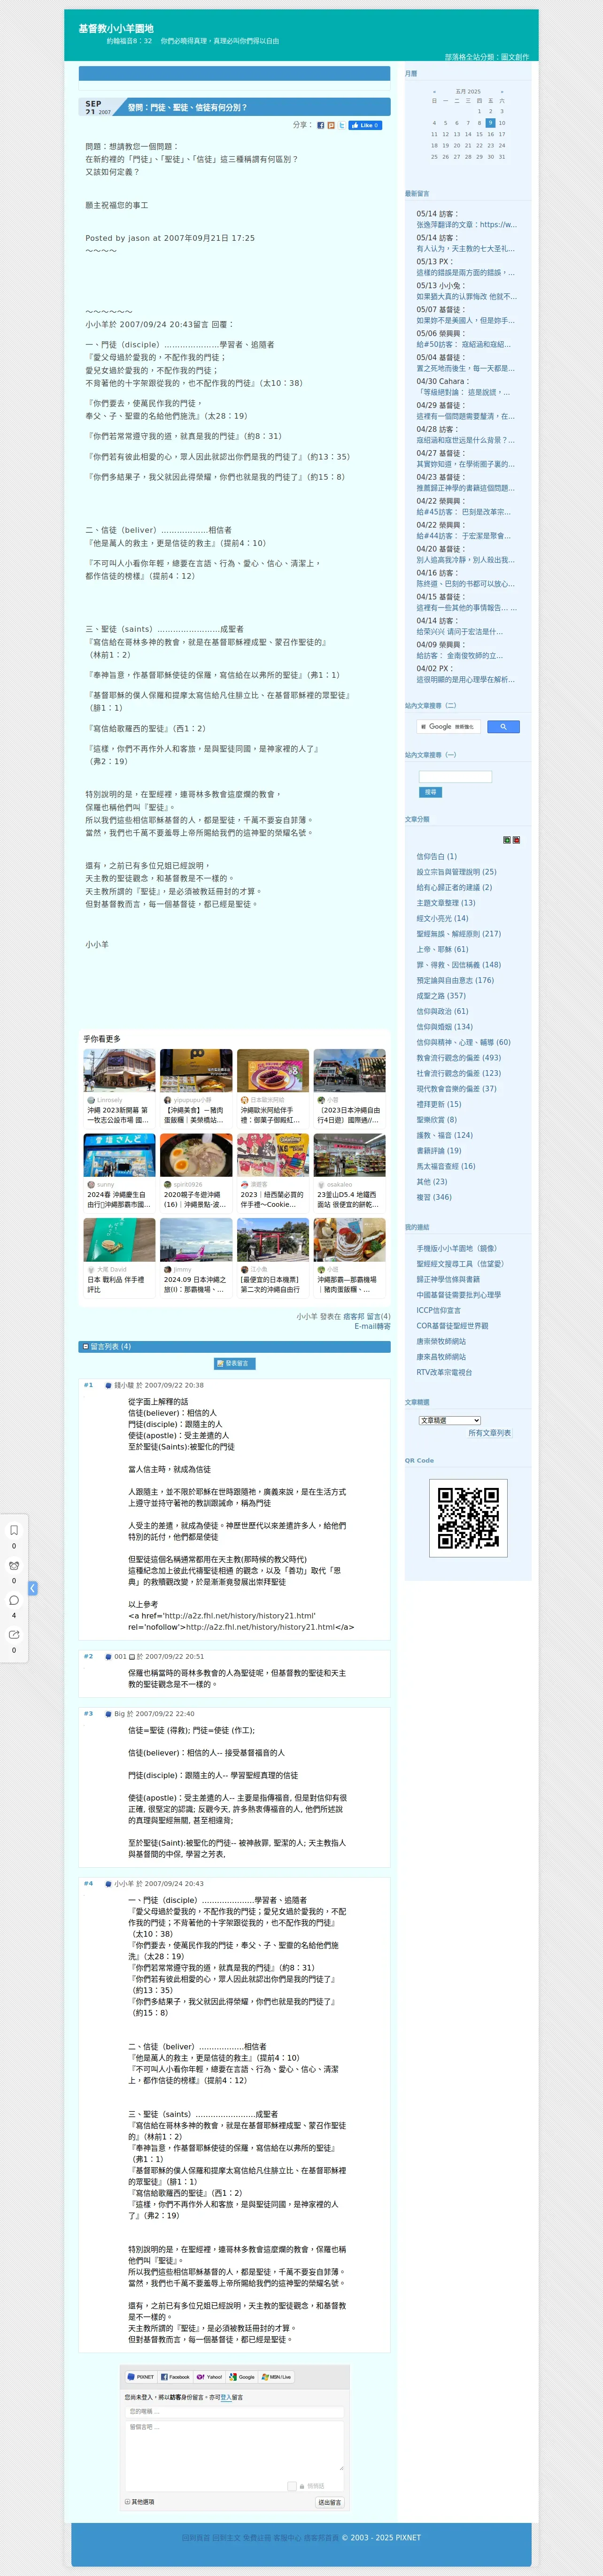Click the 送出留言 submit button
The height and width of the screenshot is (2576, 603).
click(330, 2502)
